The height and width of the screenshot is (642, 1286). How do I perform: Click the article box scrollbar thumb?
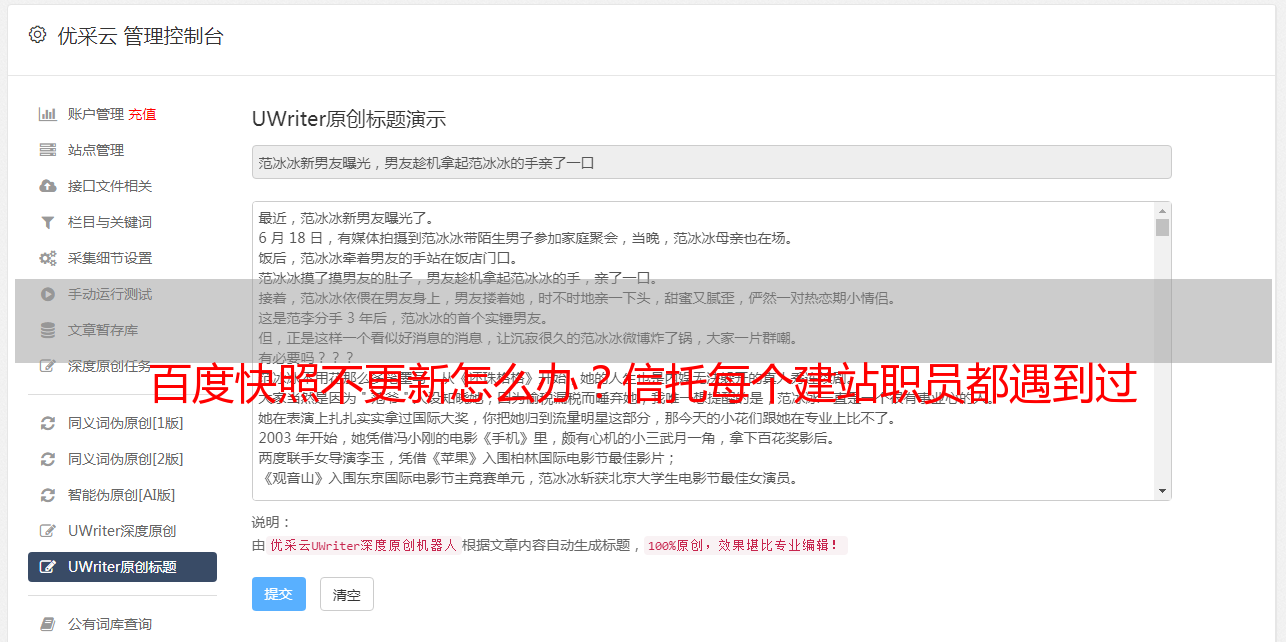1162,227
